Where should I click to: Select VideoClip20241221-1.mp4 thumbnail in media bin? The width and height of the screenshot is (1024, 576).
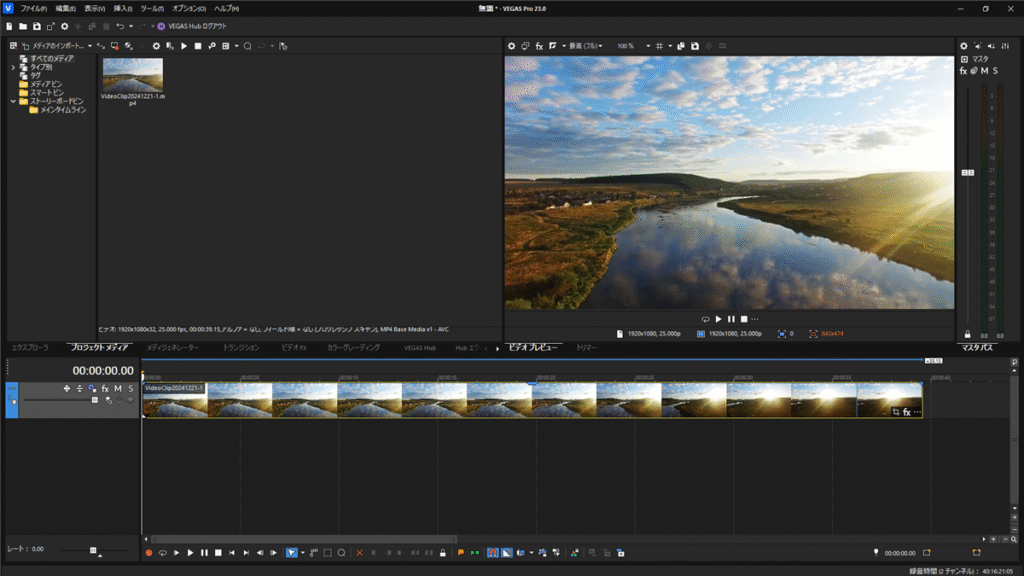coord(132,75)
